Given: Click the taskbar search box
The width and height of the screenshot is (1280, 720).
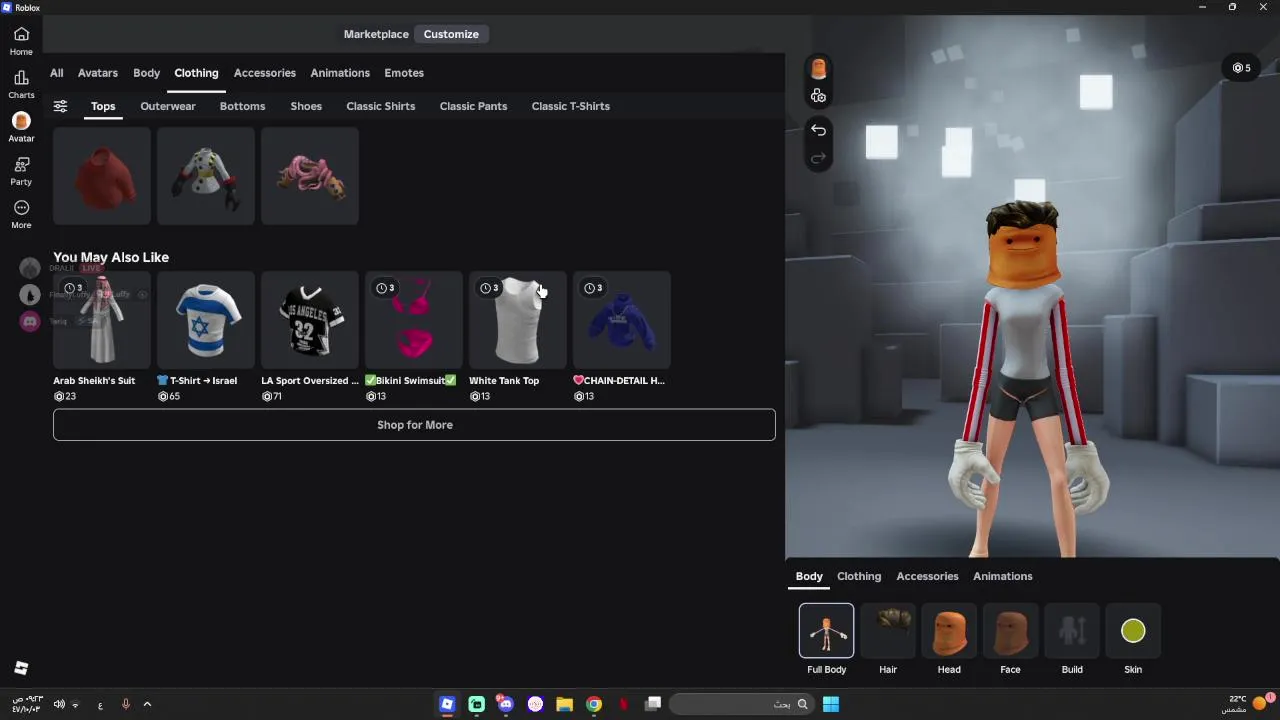Looking at the screenshot, I should [740, 704].
